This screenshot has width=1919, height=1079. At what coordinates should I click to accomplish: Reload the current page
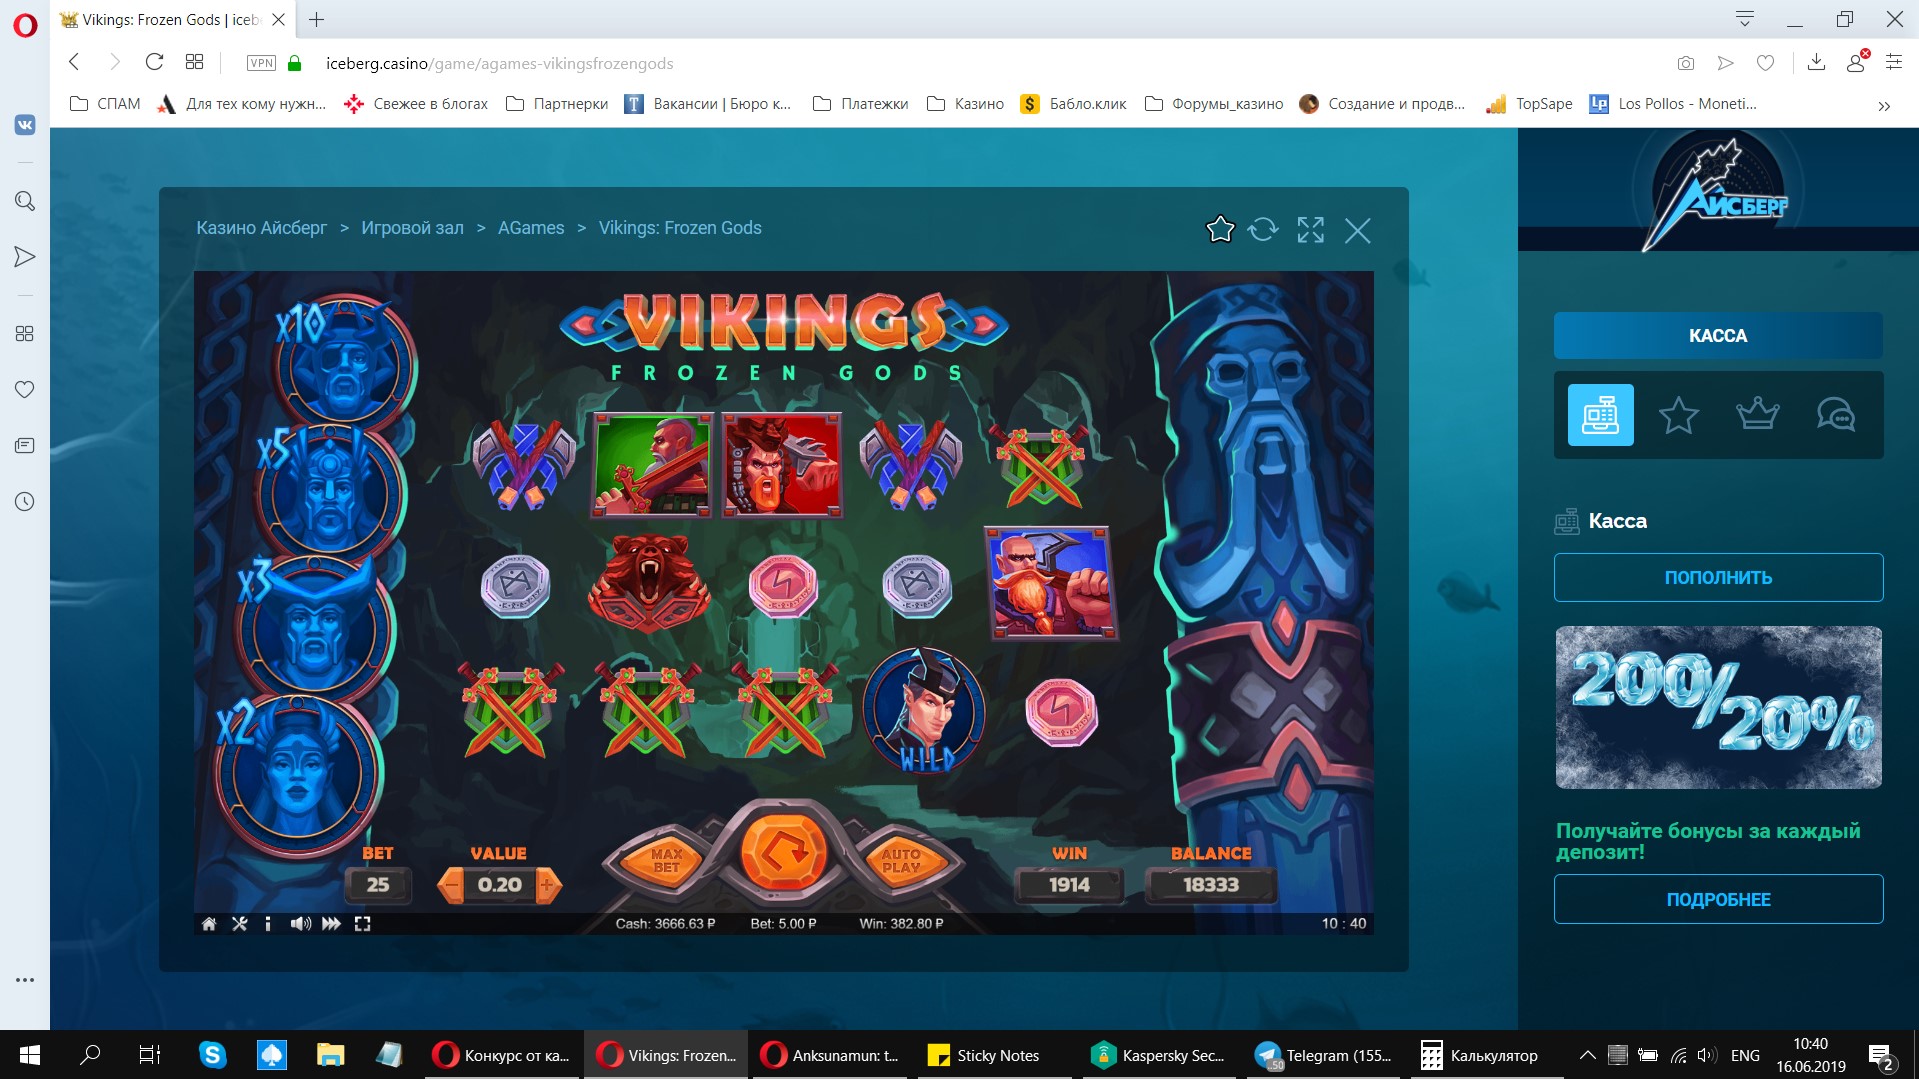(154, 62)
